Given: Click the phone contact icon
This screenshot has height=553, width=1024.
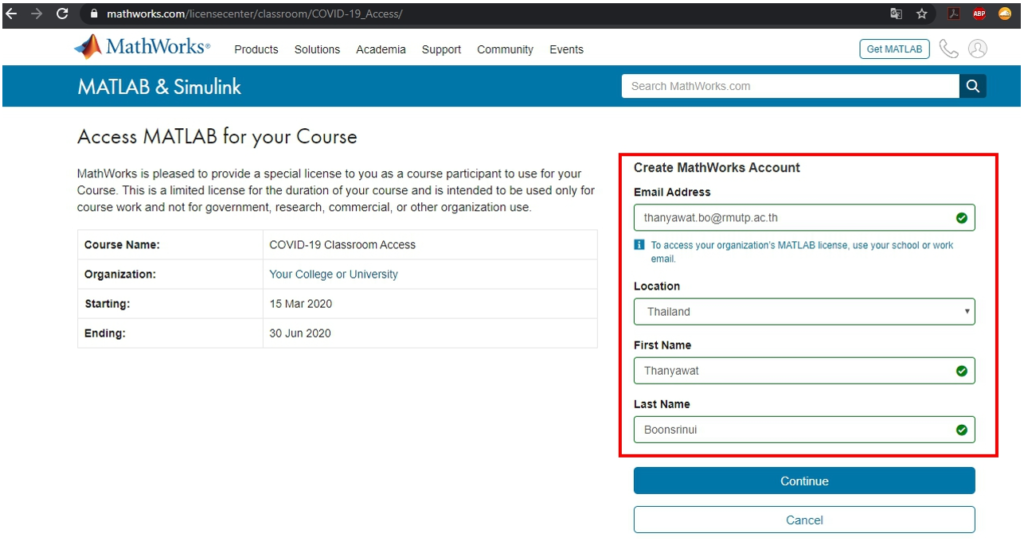Looking at the screenshot, I should pos(949,49).
